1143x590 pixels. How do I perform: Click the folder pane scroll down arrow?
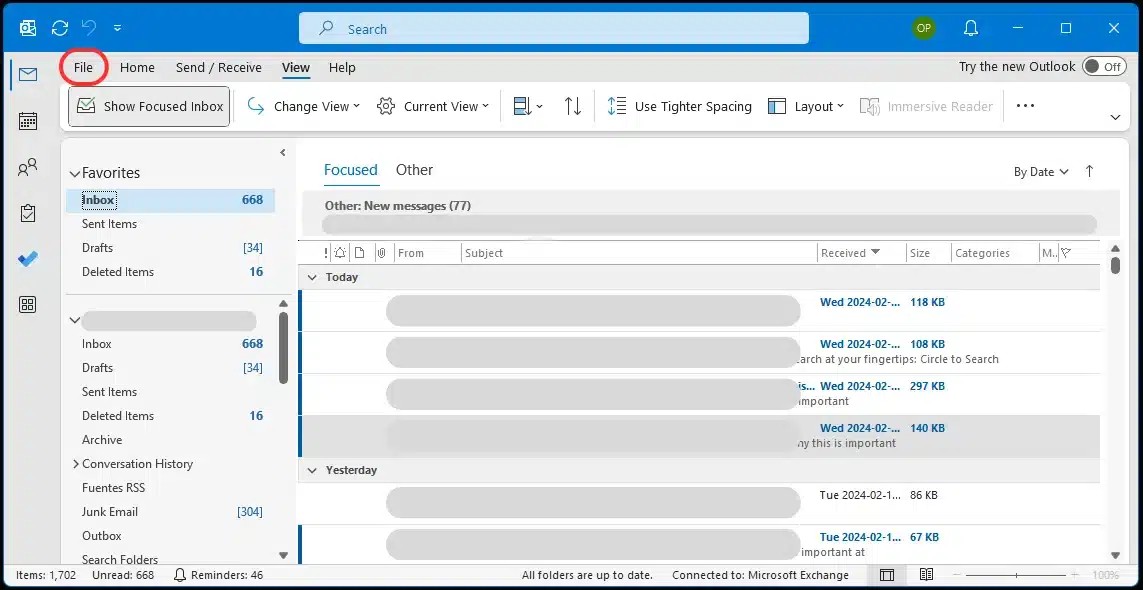point(284,556)
